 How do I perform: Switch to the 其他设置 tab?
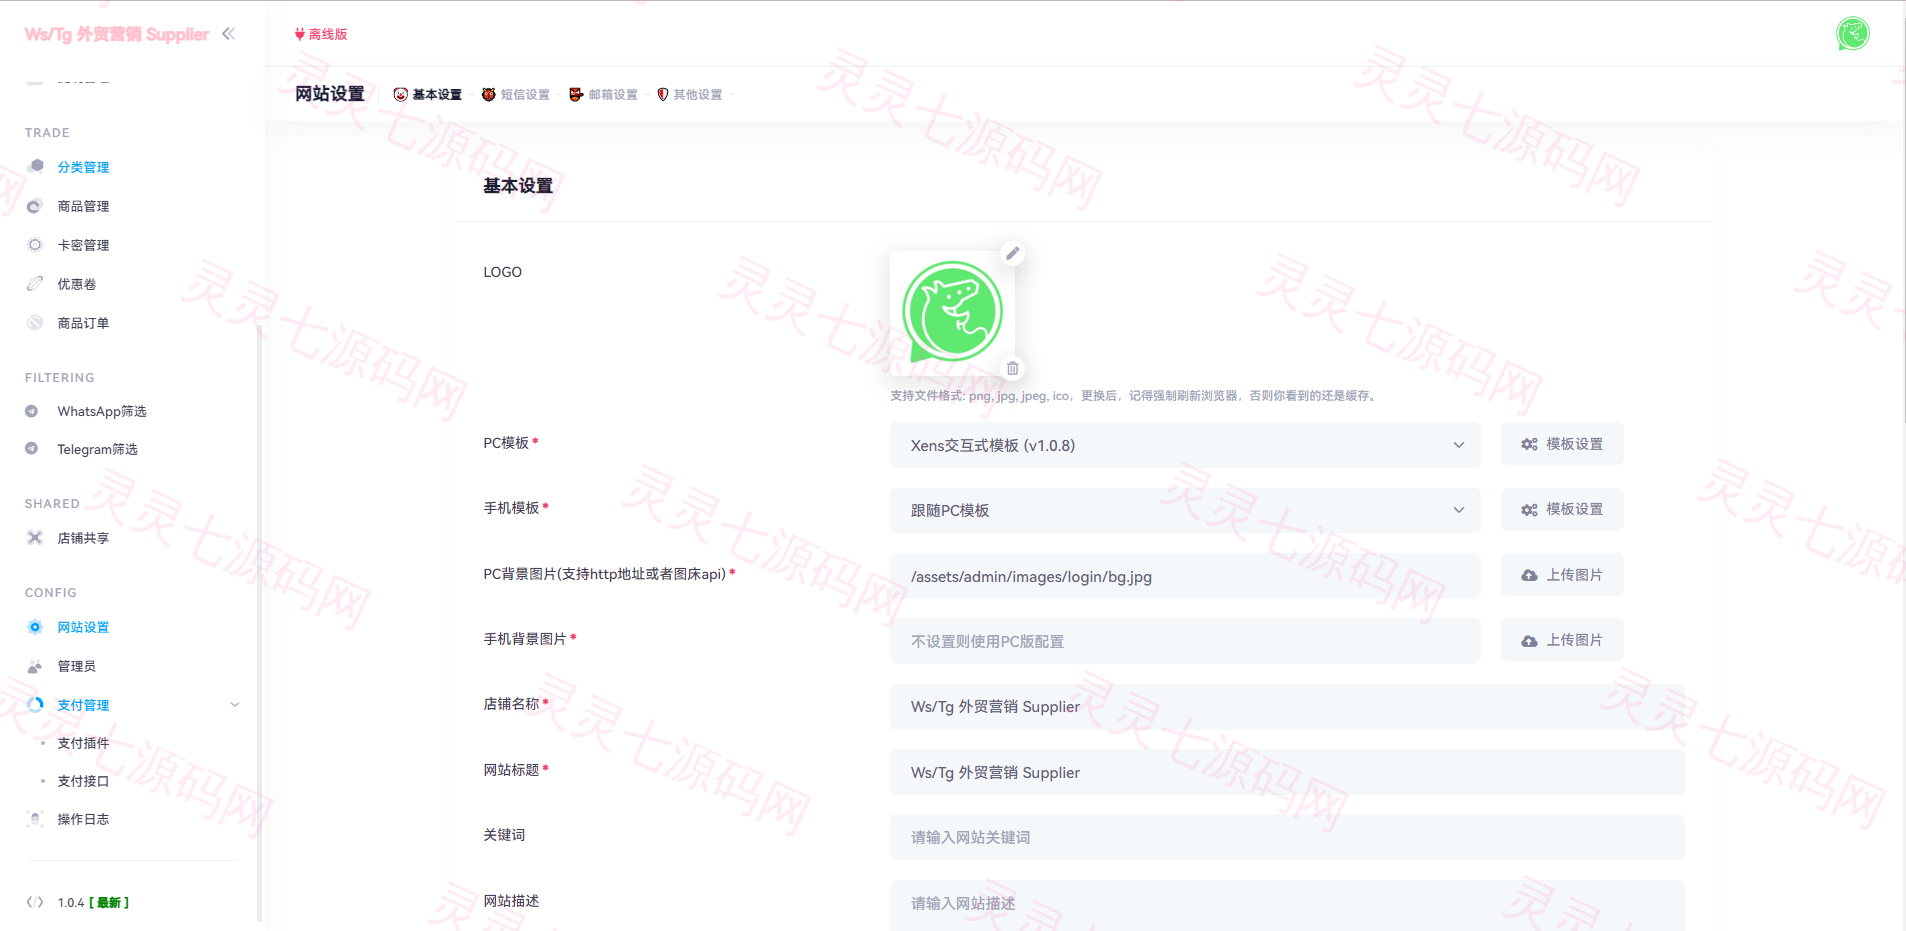(x=690, y=94)
